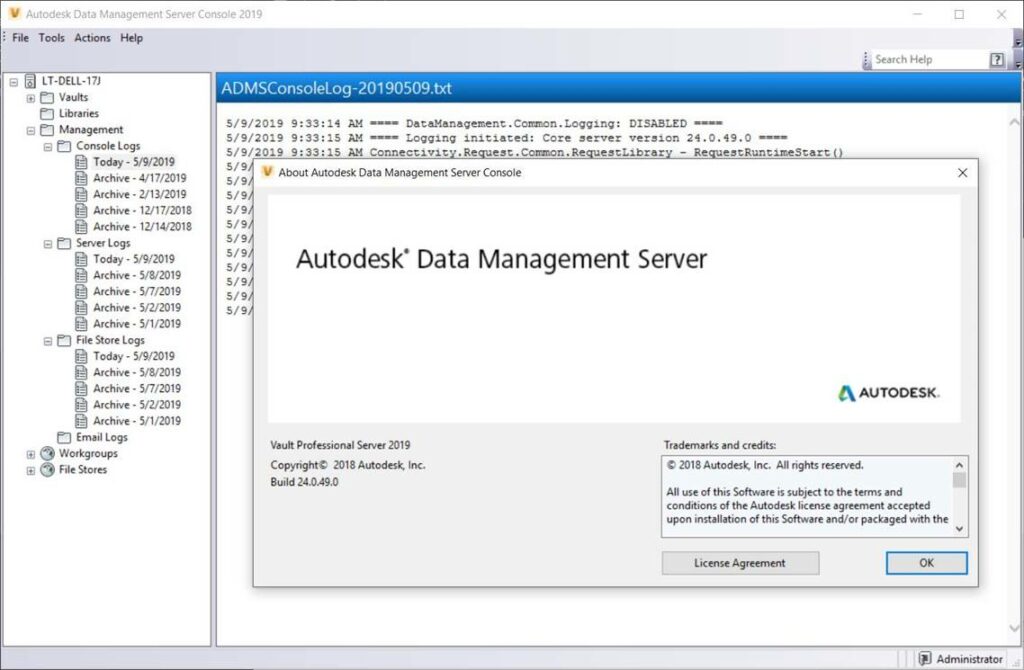Click log file icon for Archive 12/14/2018

coord(81,227)
